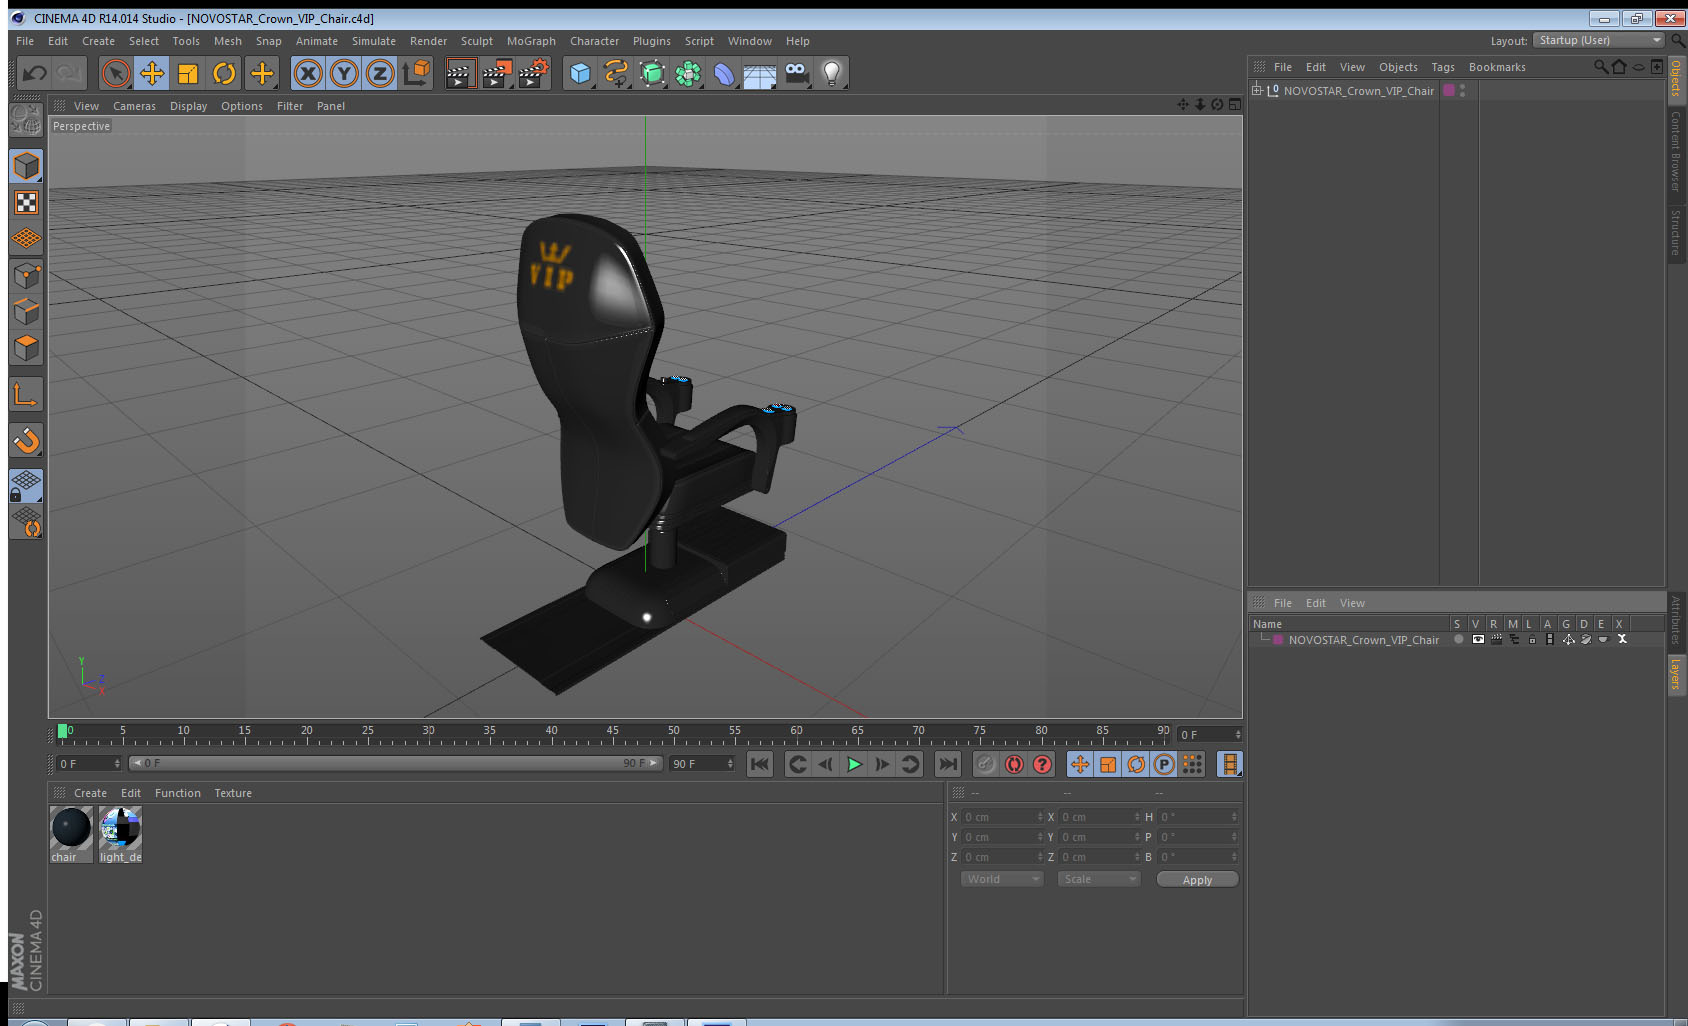Click the NURBS generator icon
Image resolution: width=1688 pixels, height=1026 pixels.
point(652,73)
